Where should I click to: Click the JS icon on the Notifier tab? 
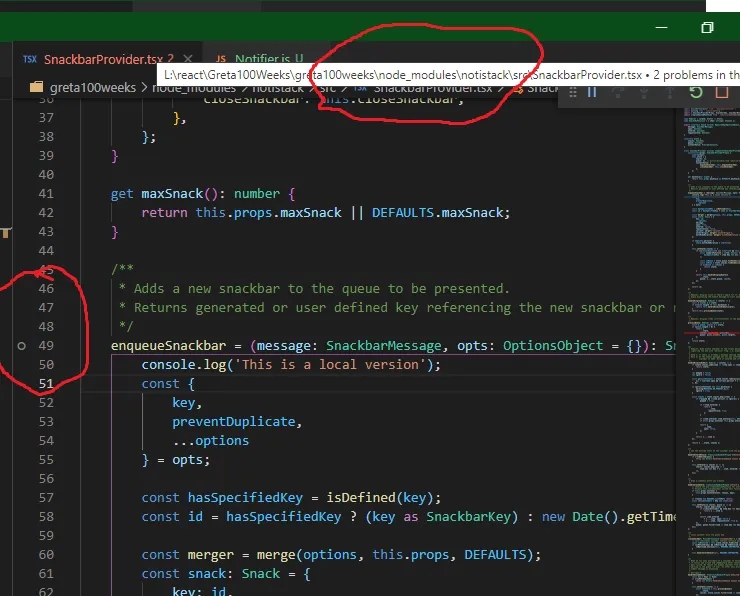click(x=220, y=59)
